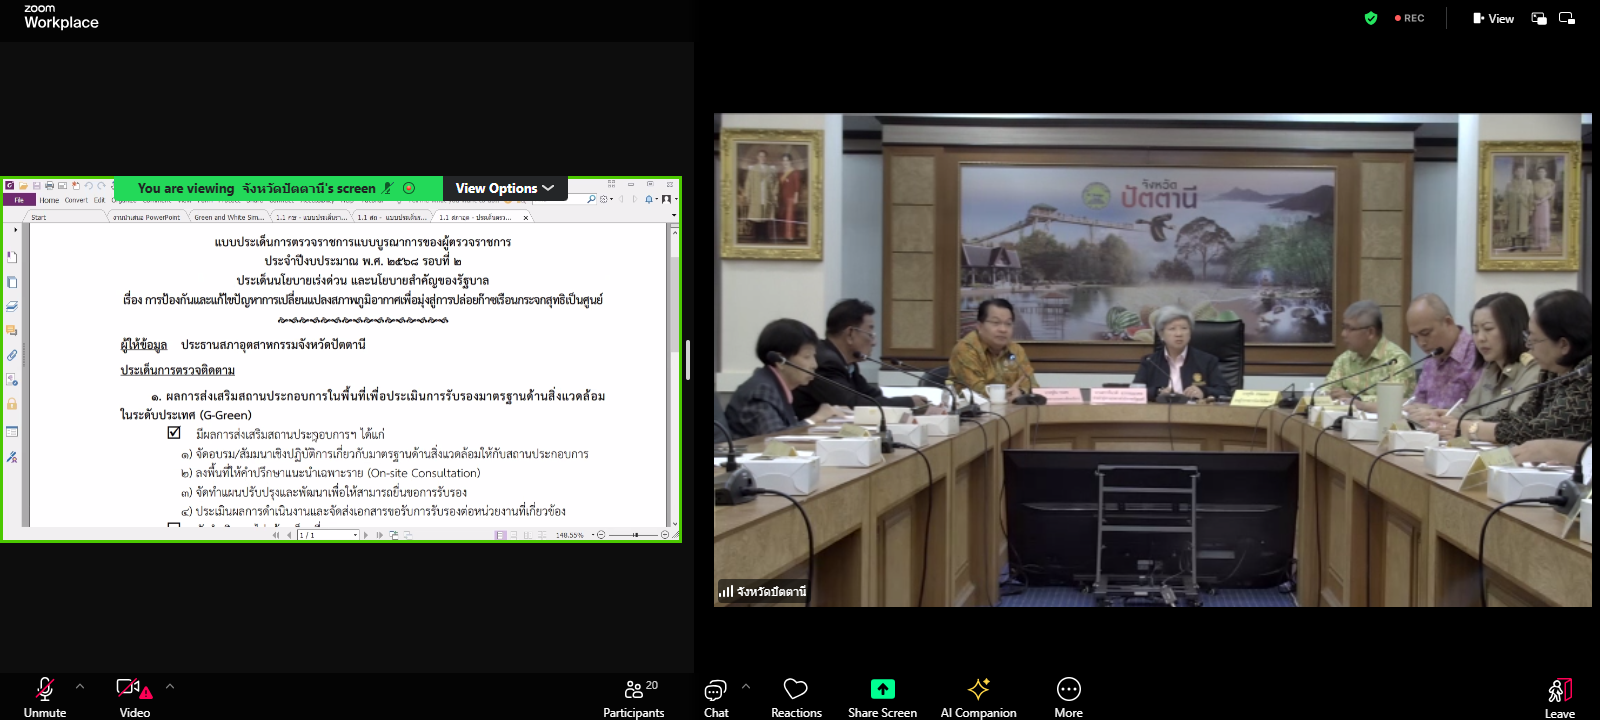Expand audio options arrow beside Unmute
1600x720 pixels.
[x=80, y=686]
